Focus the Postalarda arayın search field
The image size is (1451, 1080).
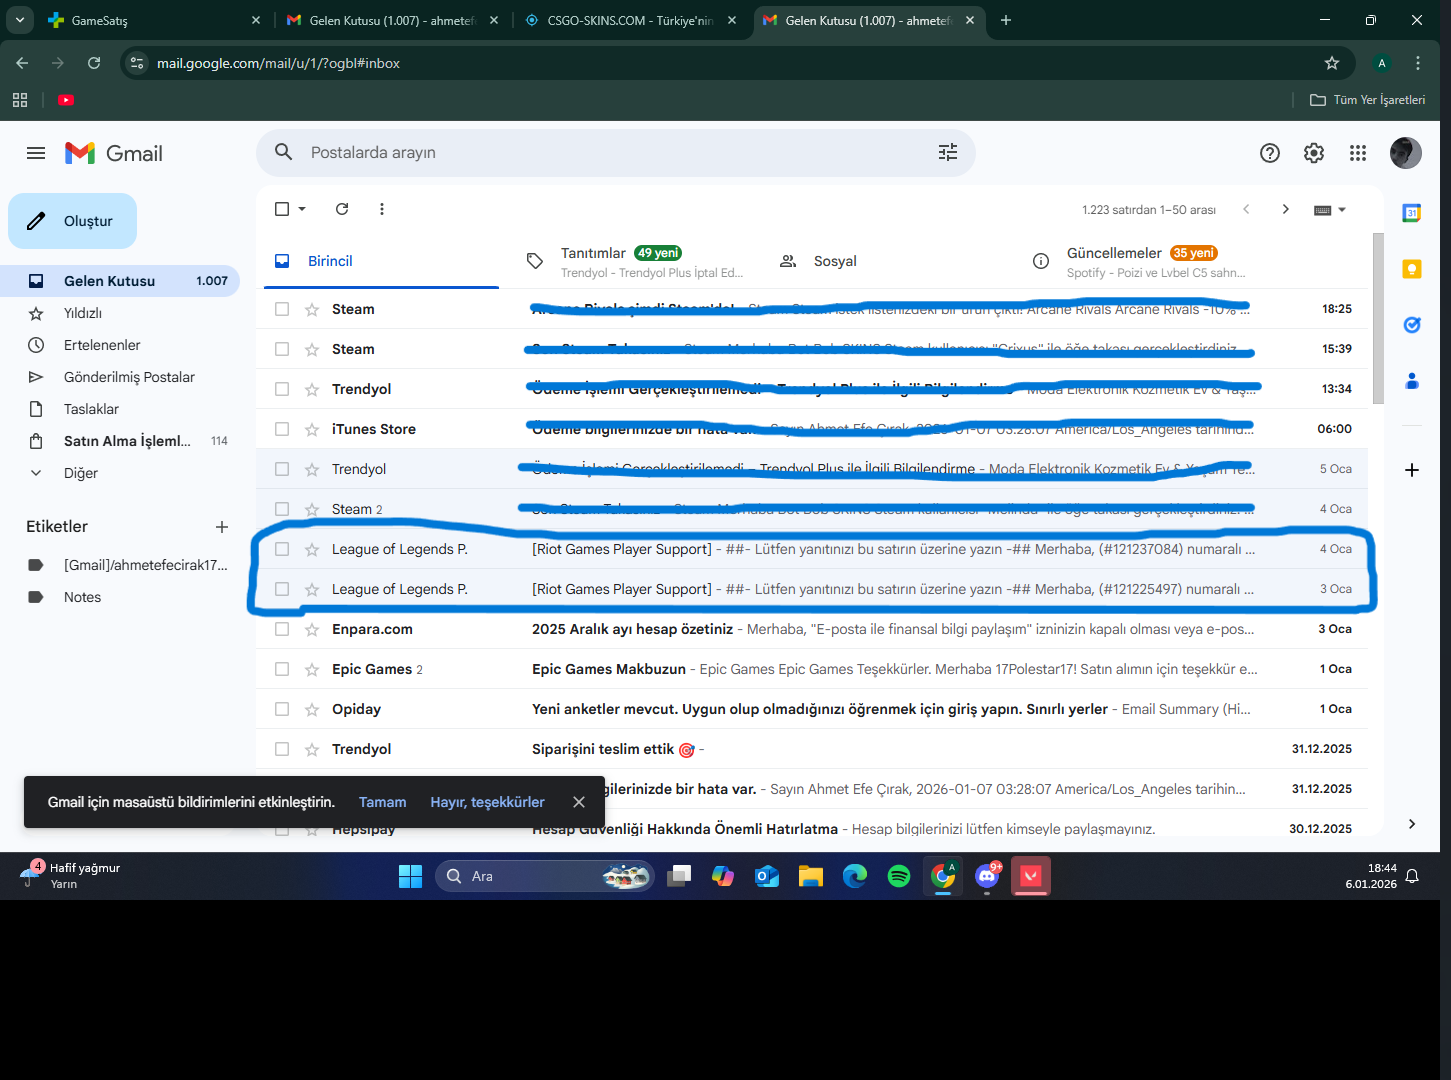[616, 152]
